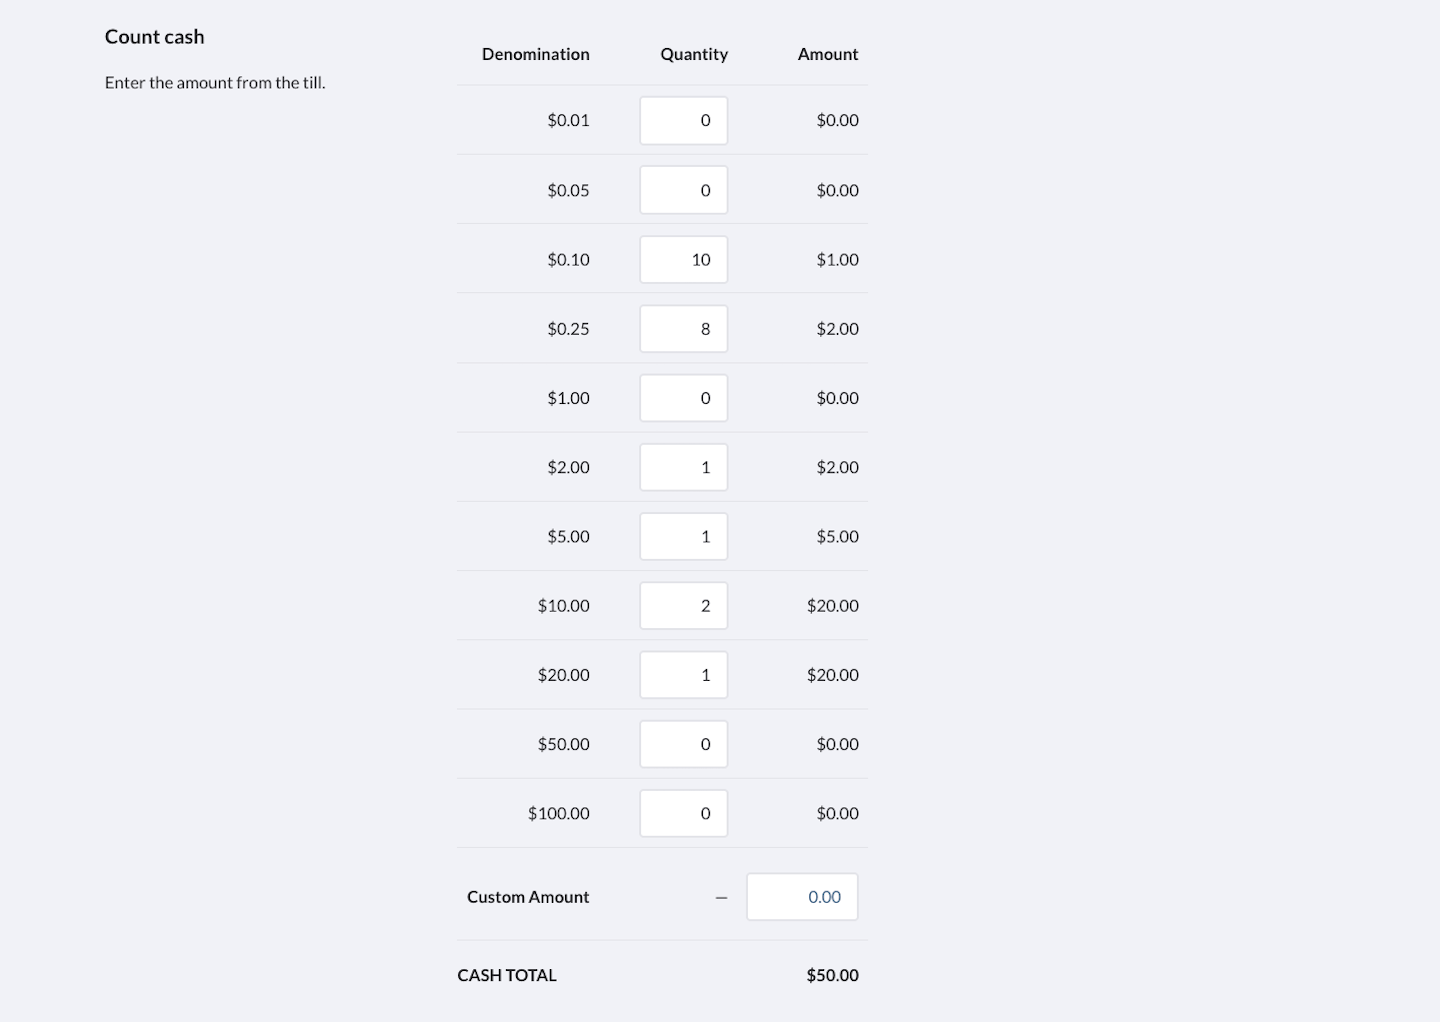1440x1022 pixels.
Task: Select the CASH TOTAL label
Action: click(x=506, y=975)
